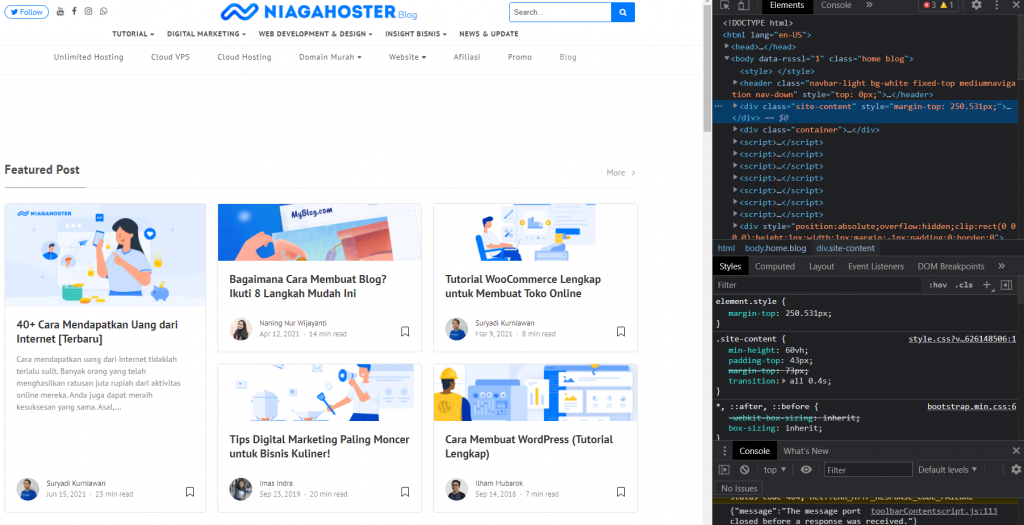Toggle the computed styles sidebar icon
Screen dimensions: 1024x525
(x=1006, y=285)
